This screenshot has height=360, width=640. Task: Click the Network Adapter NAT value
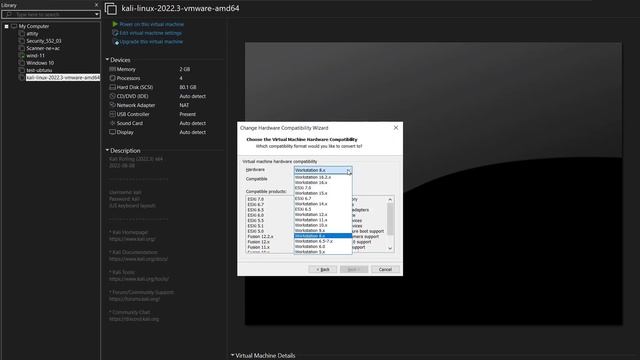(x=184, y=105)
